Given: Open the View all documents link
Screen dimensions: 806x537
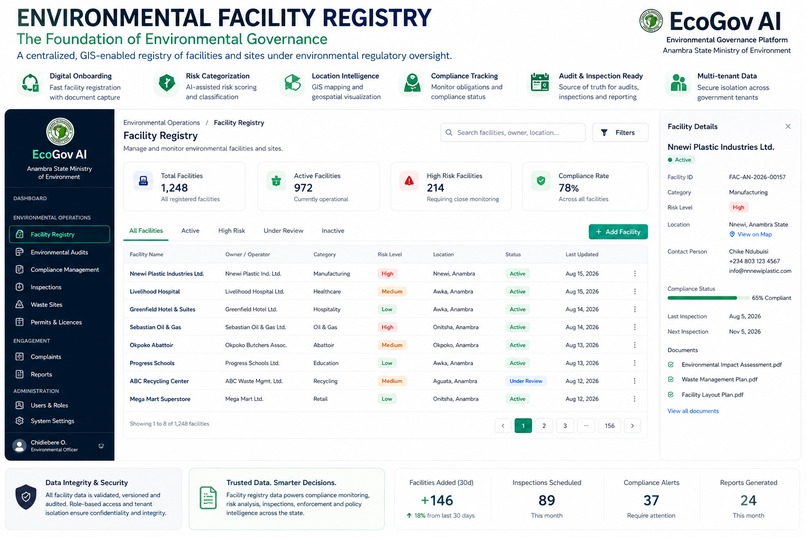Looking at the screenshot, I should [x=693, y=411].
